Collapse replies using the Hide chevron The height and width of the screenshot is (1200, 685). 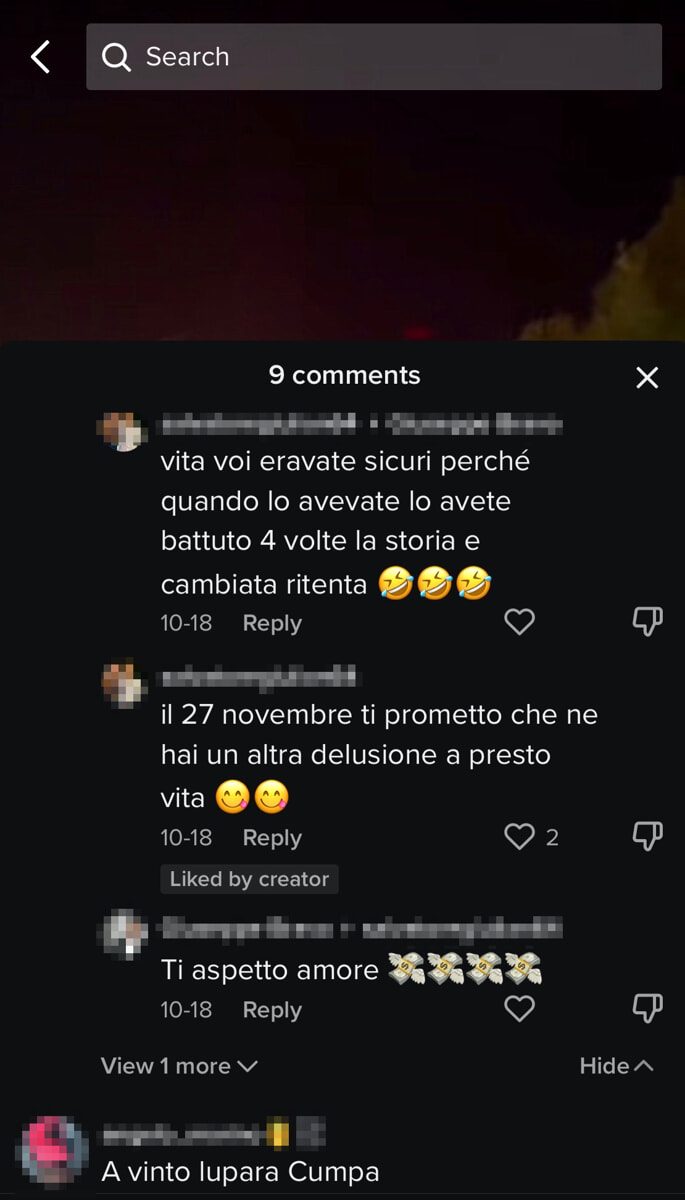click(616, 1066)
